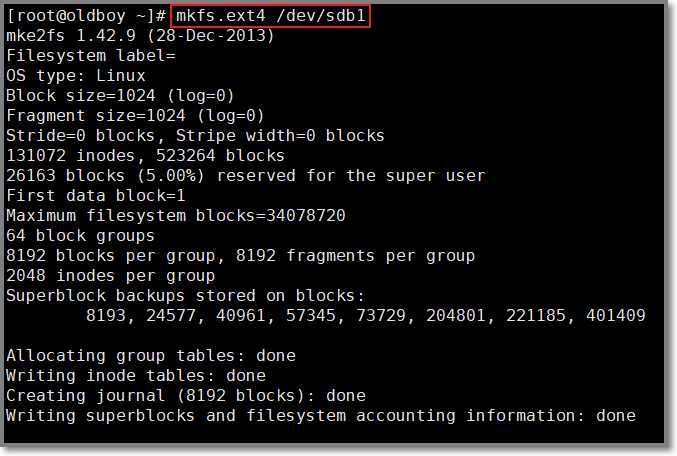This screenshot has width=677, height=456.
Task: Click superblock backup number 401409
Action: coord(616,316)
